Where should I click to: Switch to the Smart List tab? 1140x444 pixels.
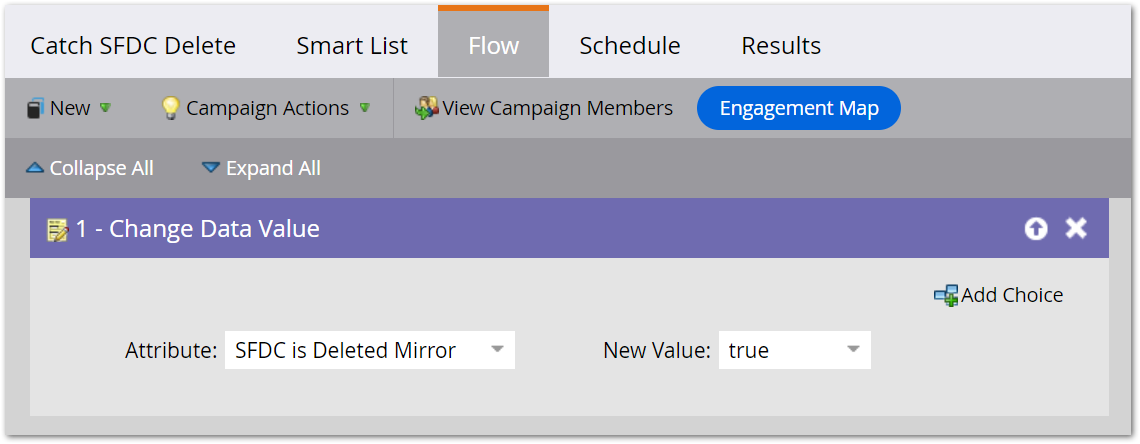click(352, 45)
